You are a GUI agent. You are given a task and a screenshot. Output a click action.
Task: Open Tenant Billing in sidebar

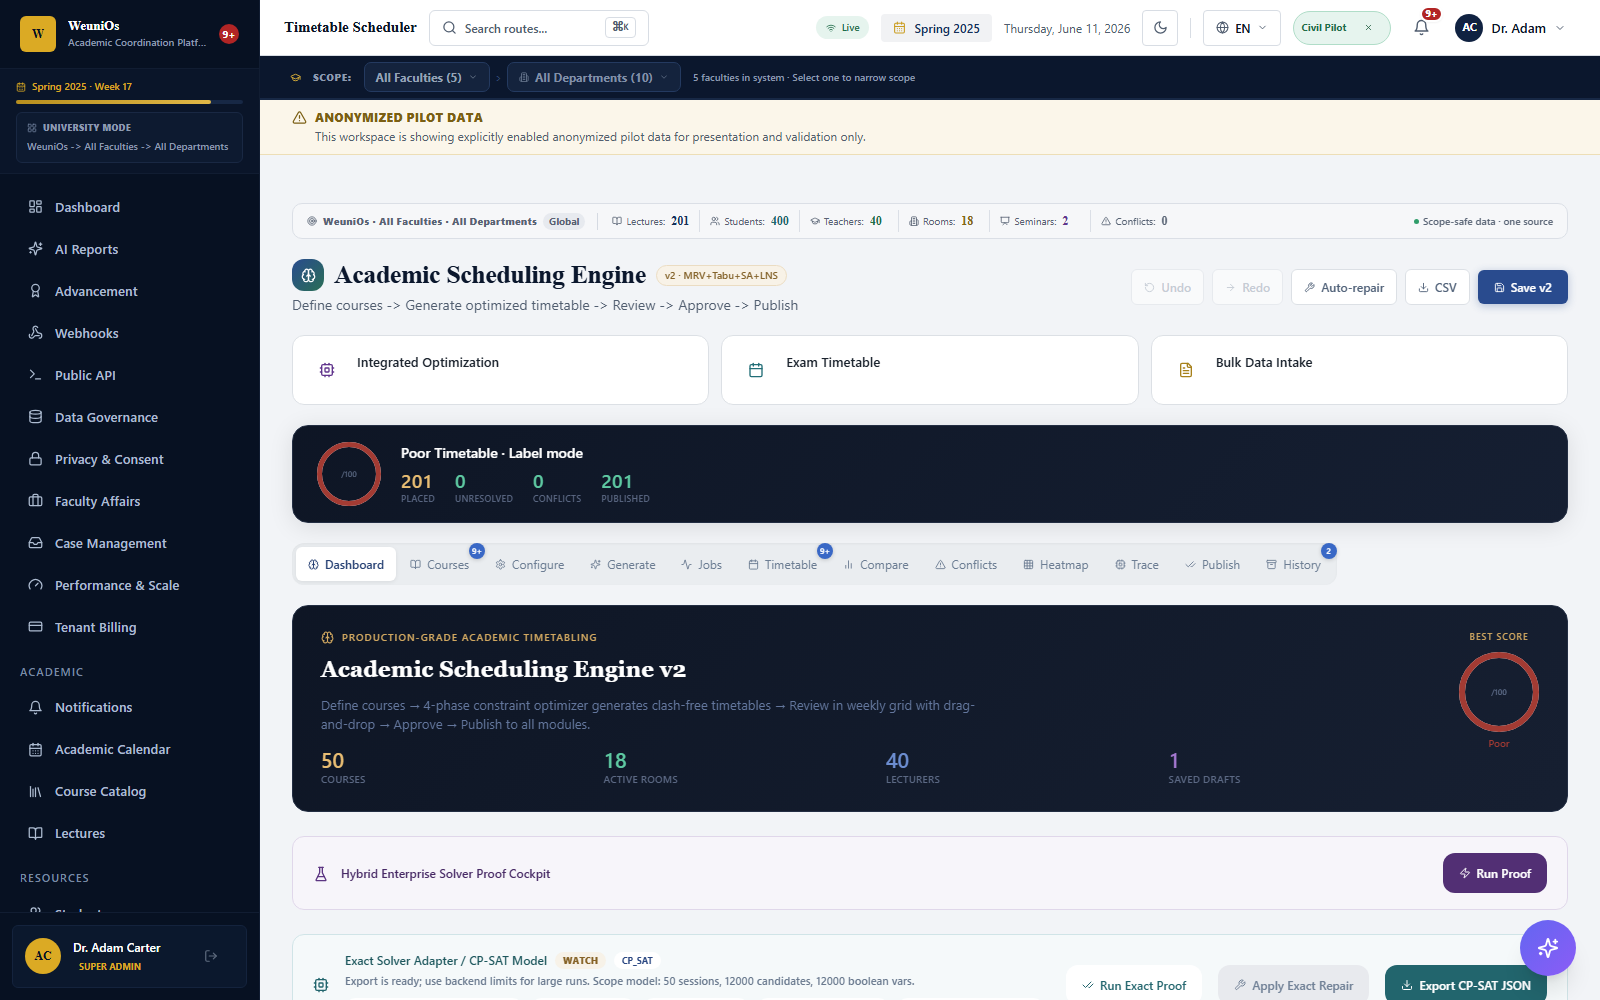130,627
